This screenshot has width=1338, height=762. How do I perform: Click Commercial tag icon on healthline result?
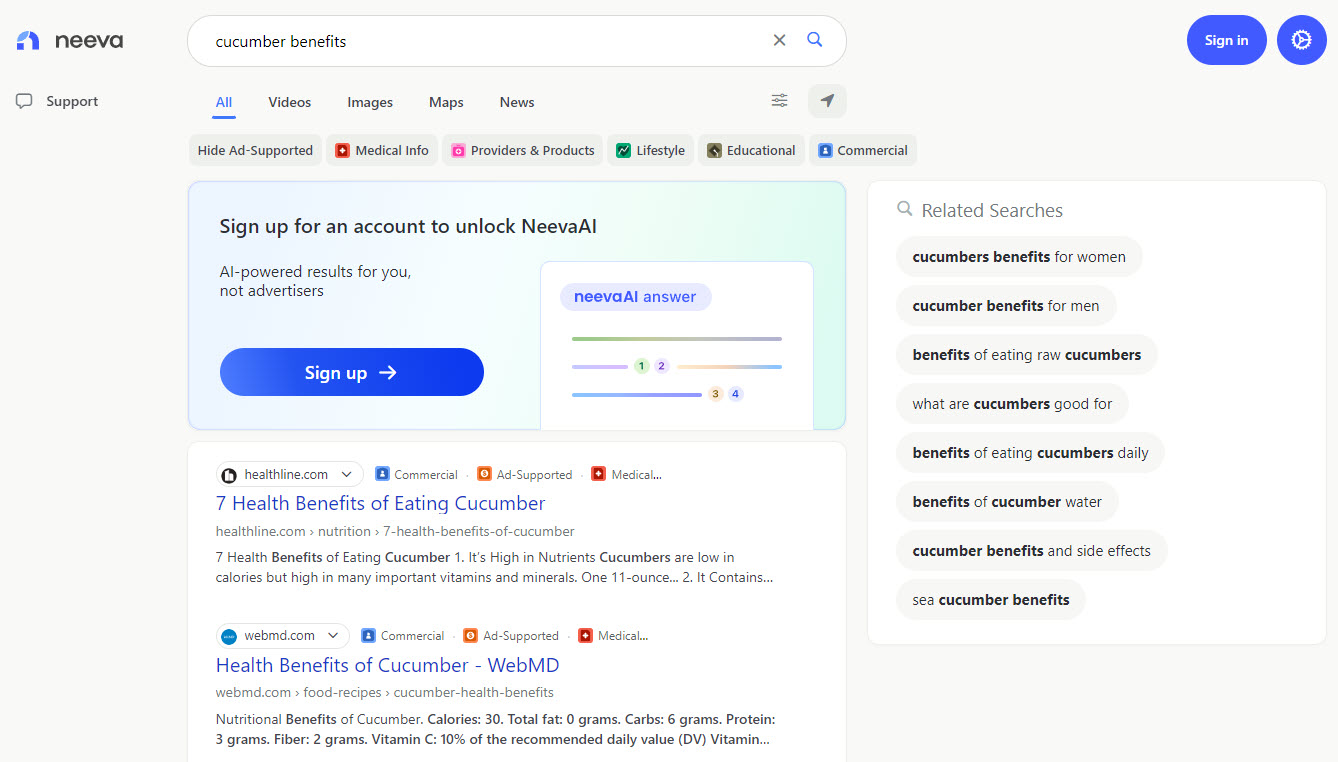(x=382, y=474)
